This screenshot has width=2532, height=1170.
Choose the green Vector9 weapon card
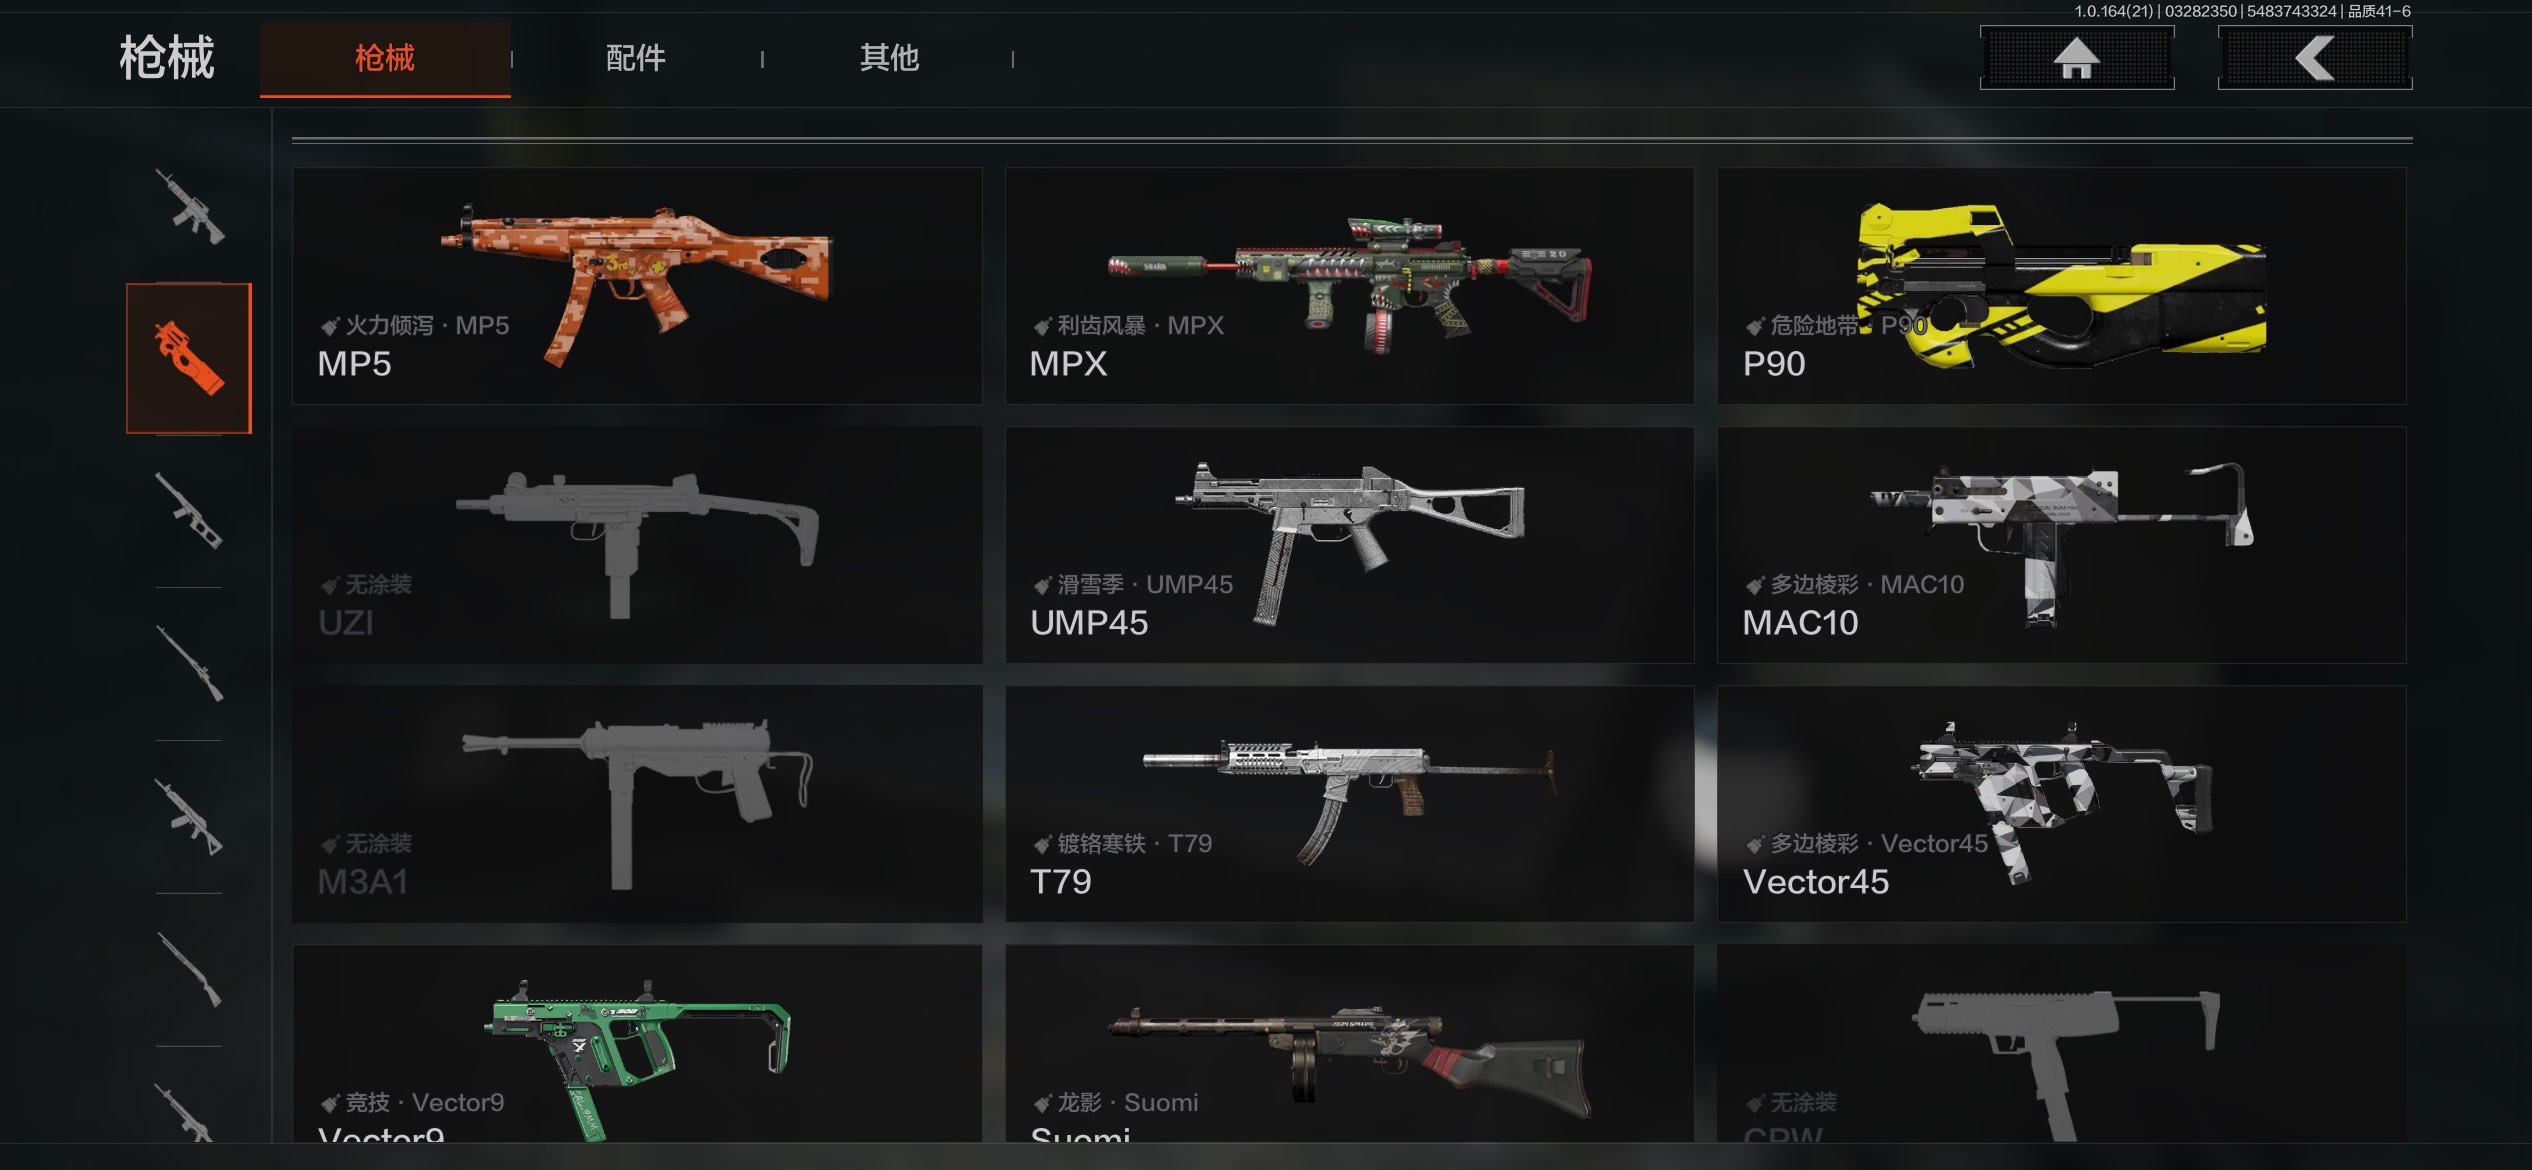[637, 1044]
